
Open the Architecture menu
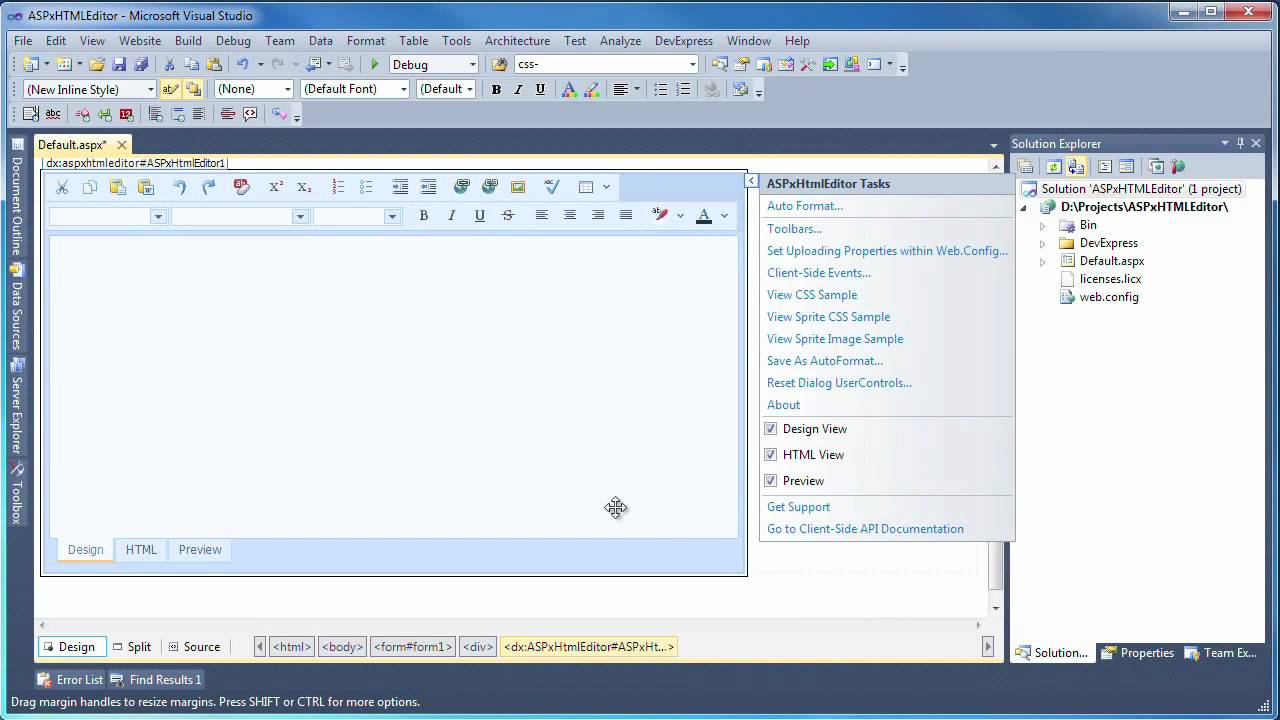[517, 41]
